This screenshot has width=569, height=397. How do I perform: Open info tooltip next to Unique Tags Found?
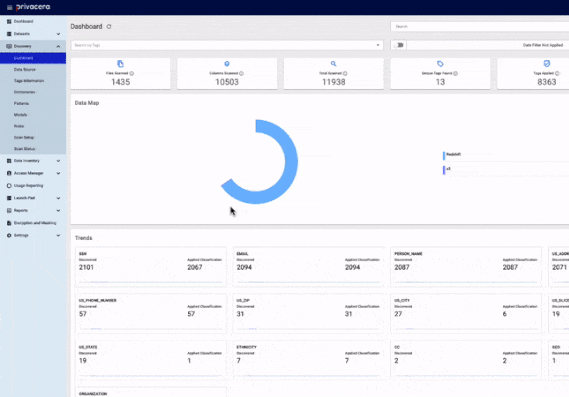455,73
